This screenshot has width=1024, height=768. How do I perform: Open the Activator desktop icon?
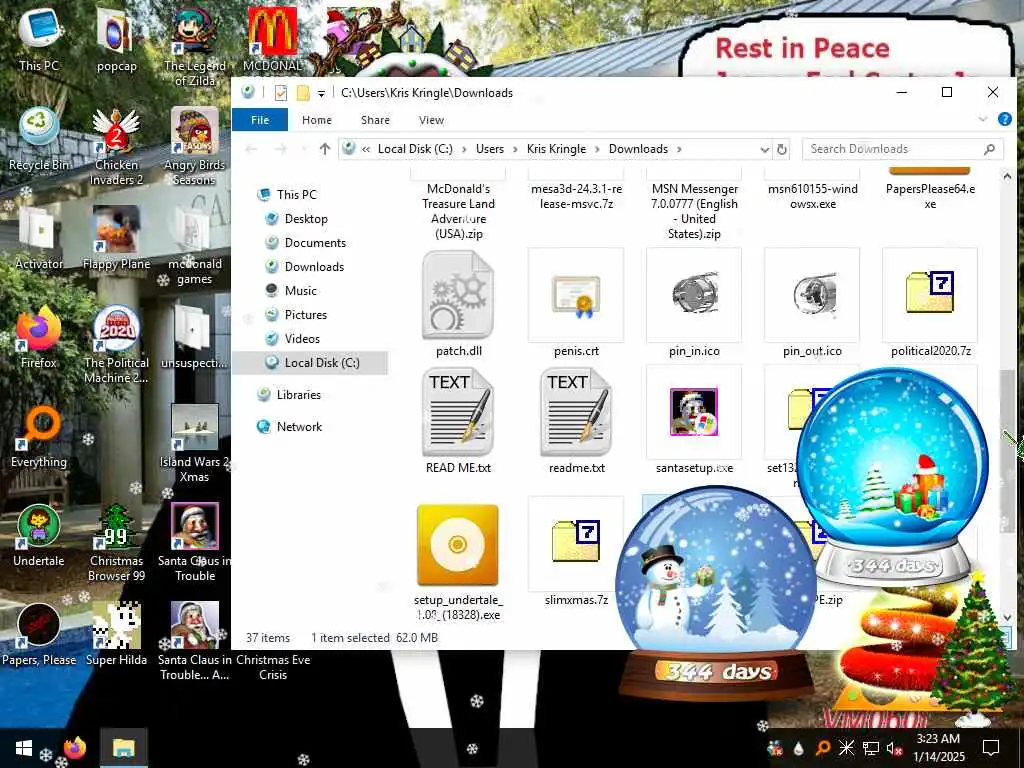pos(39,238)
